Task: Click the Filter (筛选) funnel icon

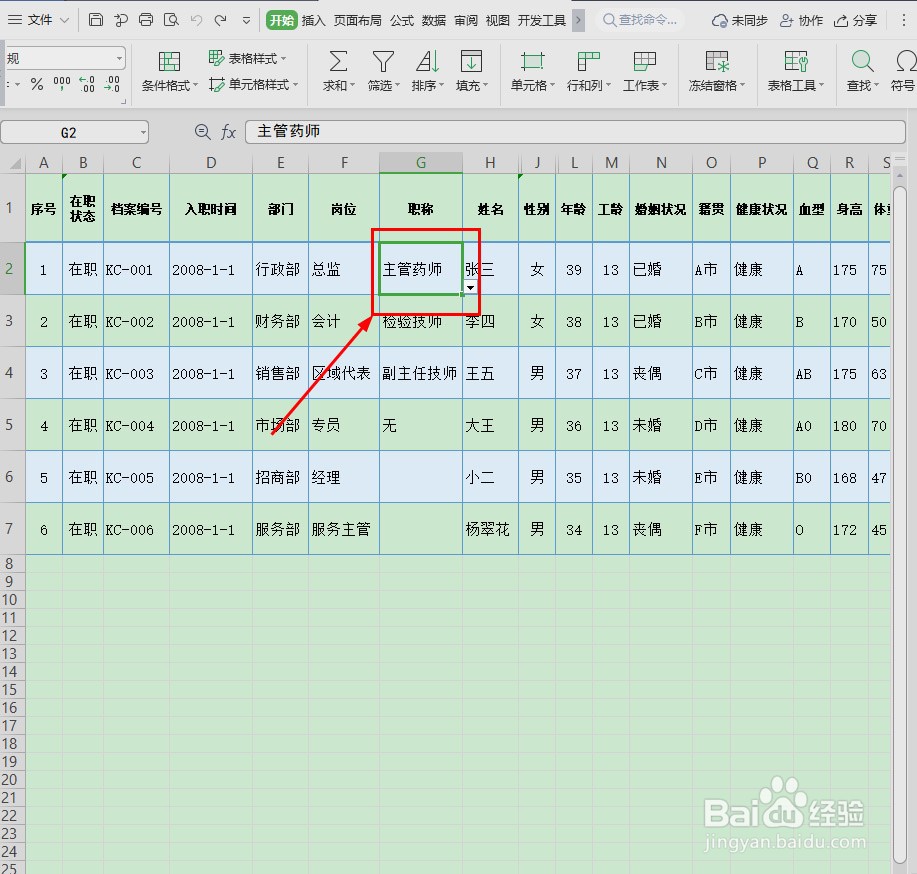Action: click(383, 61)
